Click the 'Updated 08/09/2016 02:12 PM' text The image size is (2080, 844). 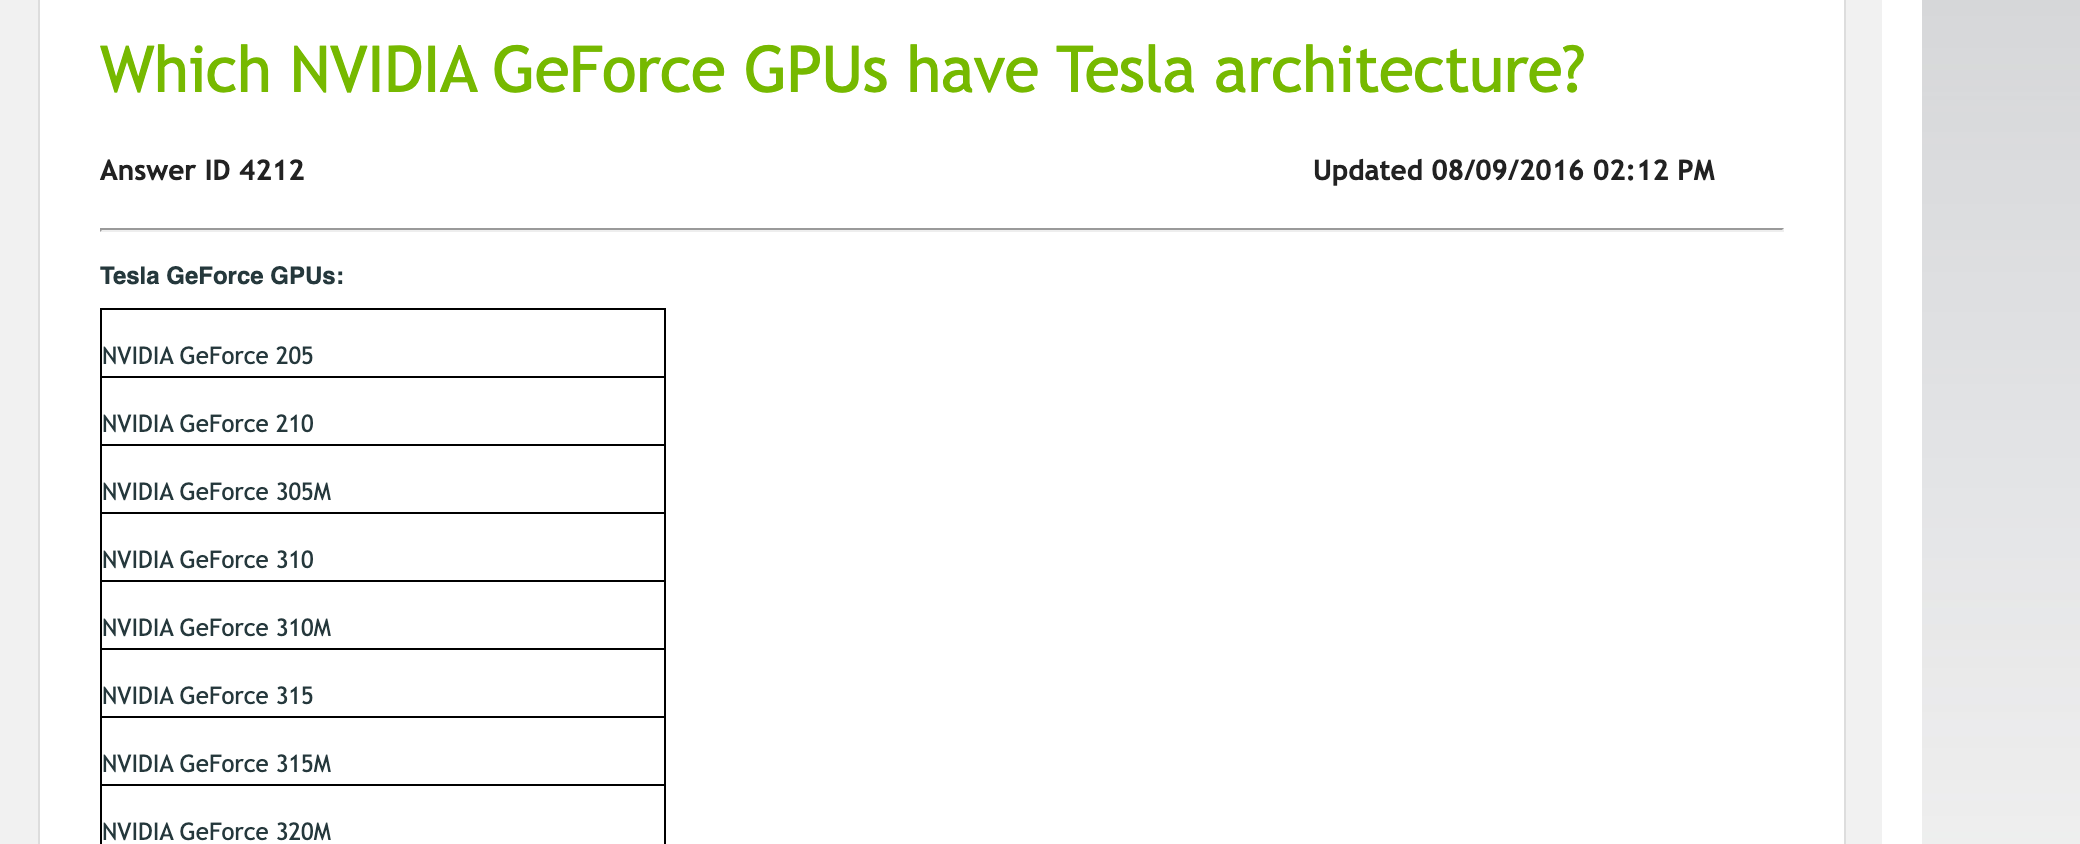(1513, 171)
